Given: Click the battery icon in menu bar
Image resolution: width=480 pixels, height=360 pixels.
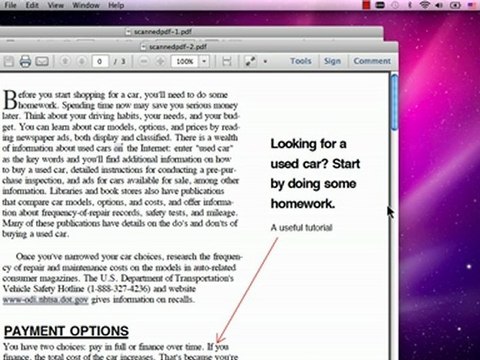Looking at the screenshot, I should pyautogui.click(x=455, y=5).
